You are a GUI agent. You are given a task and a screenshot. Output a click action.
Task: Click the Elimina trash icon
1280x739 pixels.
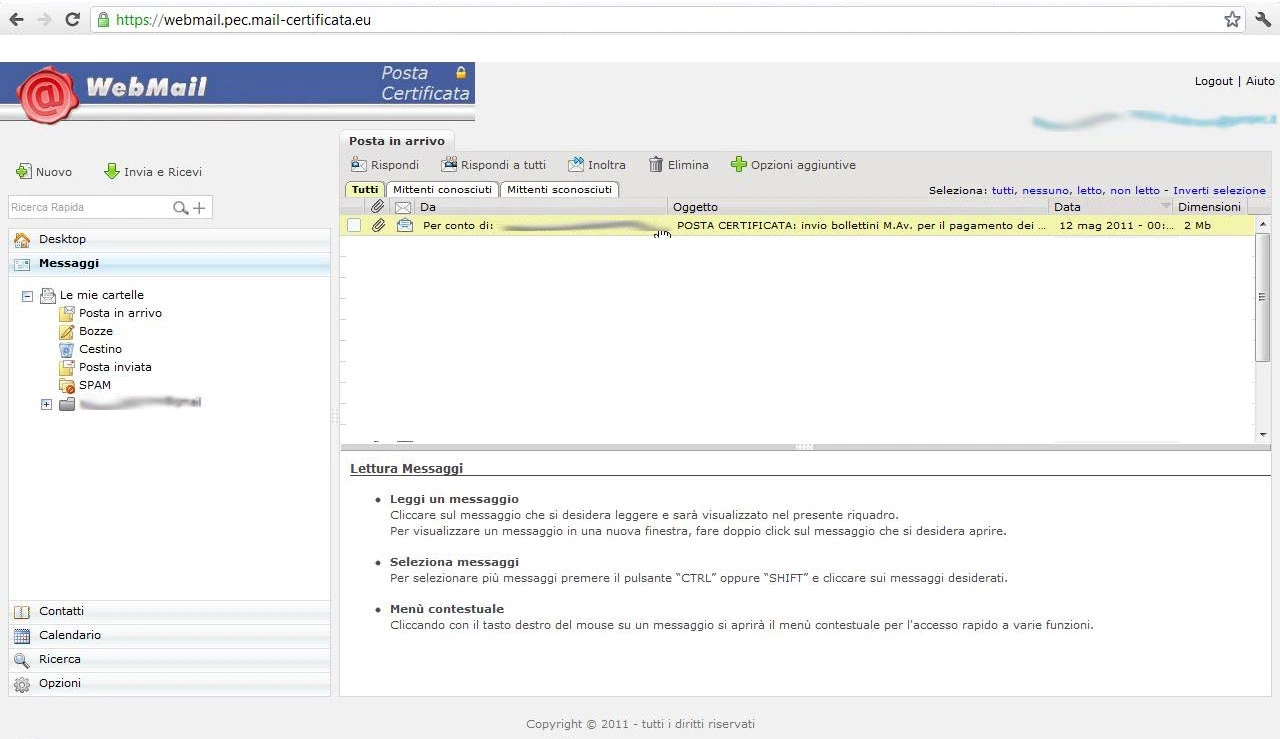pyautogui.click(x=656, y=165)
